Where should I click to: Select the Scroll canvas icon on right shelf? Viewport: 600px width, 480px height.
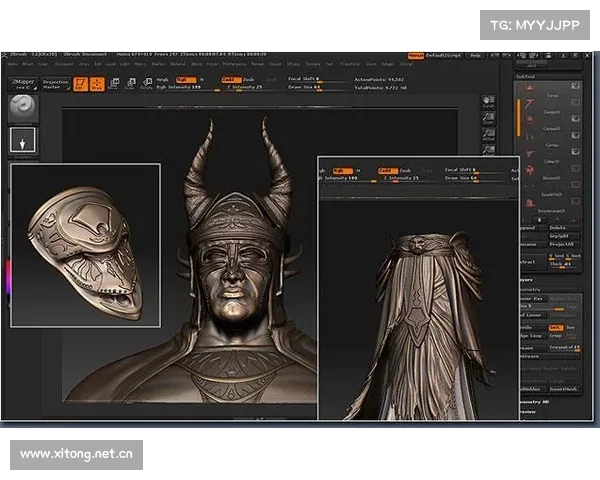pyautogui.click(x=489, y=102)
